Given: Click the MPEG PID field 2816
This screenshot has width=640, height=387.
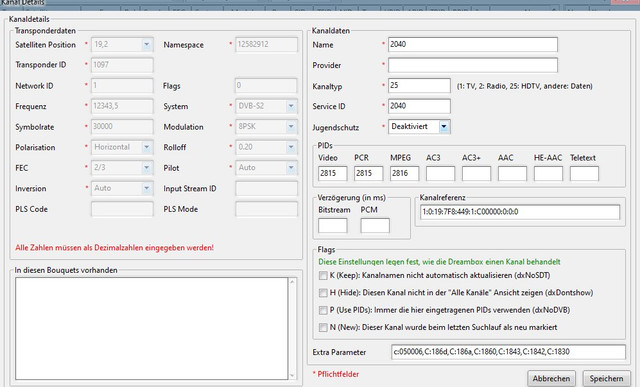Looking at the screenshot, I should (404, 173).
